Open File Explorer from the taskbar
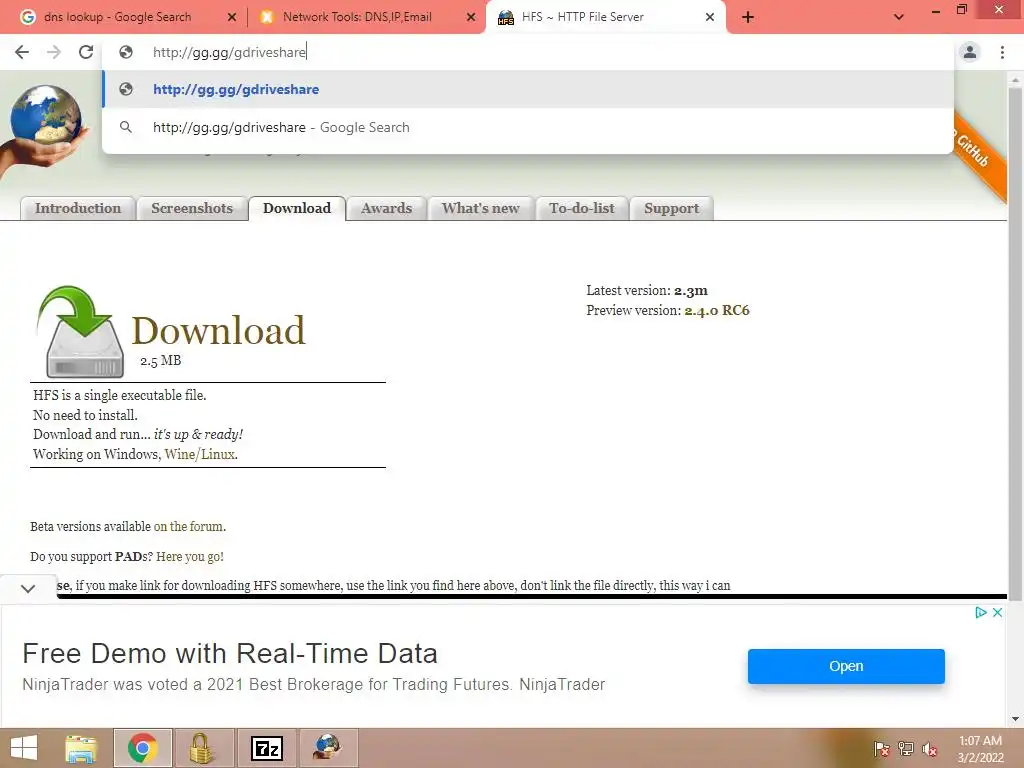Viewport: 1024px width, 768px height. point(81,748)
